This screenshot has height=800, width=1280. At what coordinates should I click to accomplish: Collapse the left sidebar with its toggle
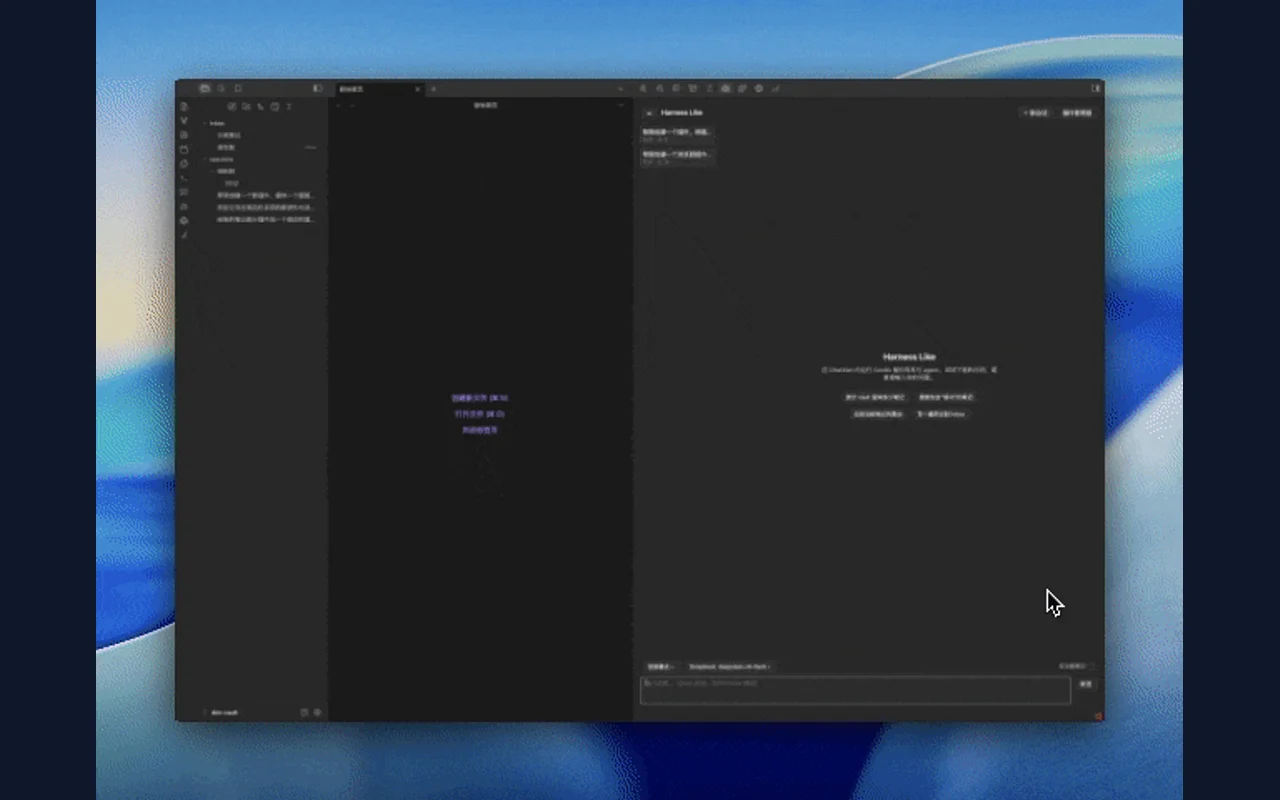point(318,88)
